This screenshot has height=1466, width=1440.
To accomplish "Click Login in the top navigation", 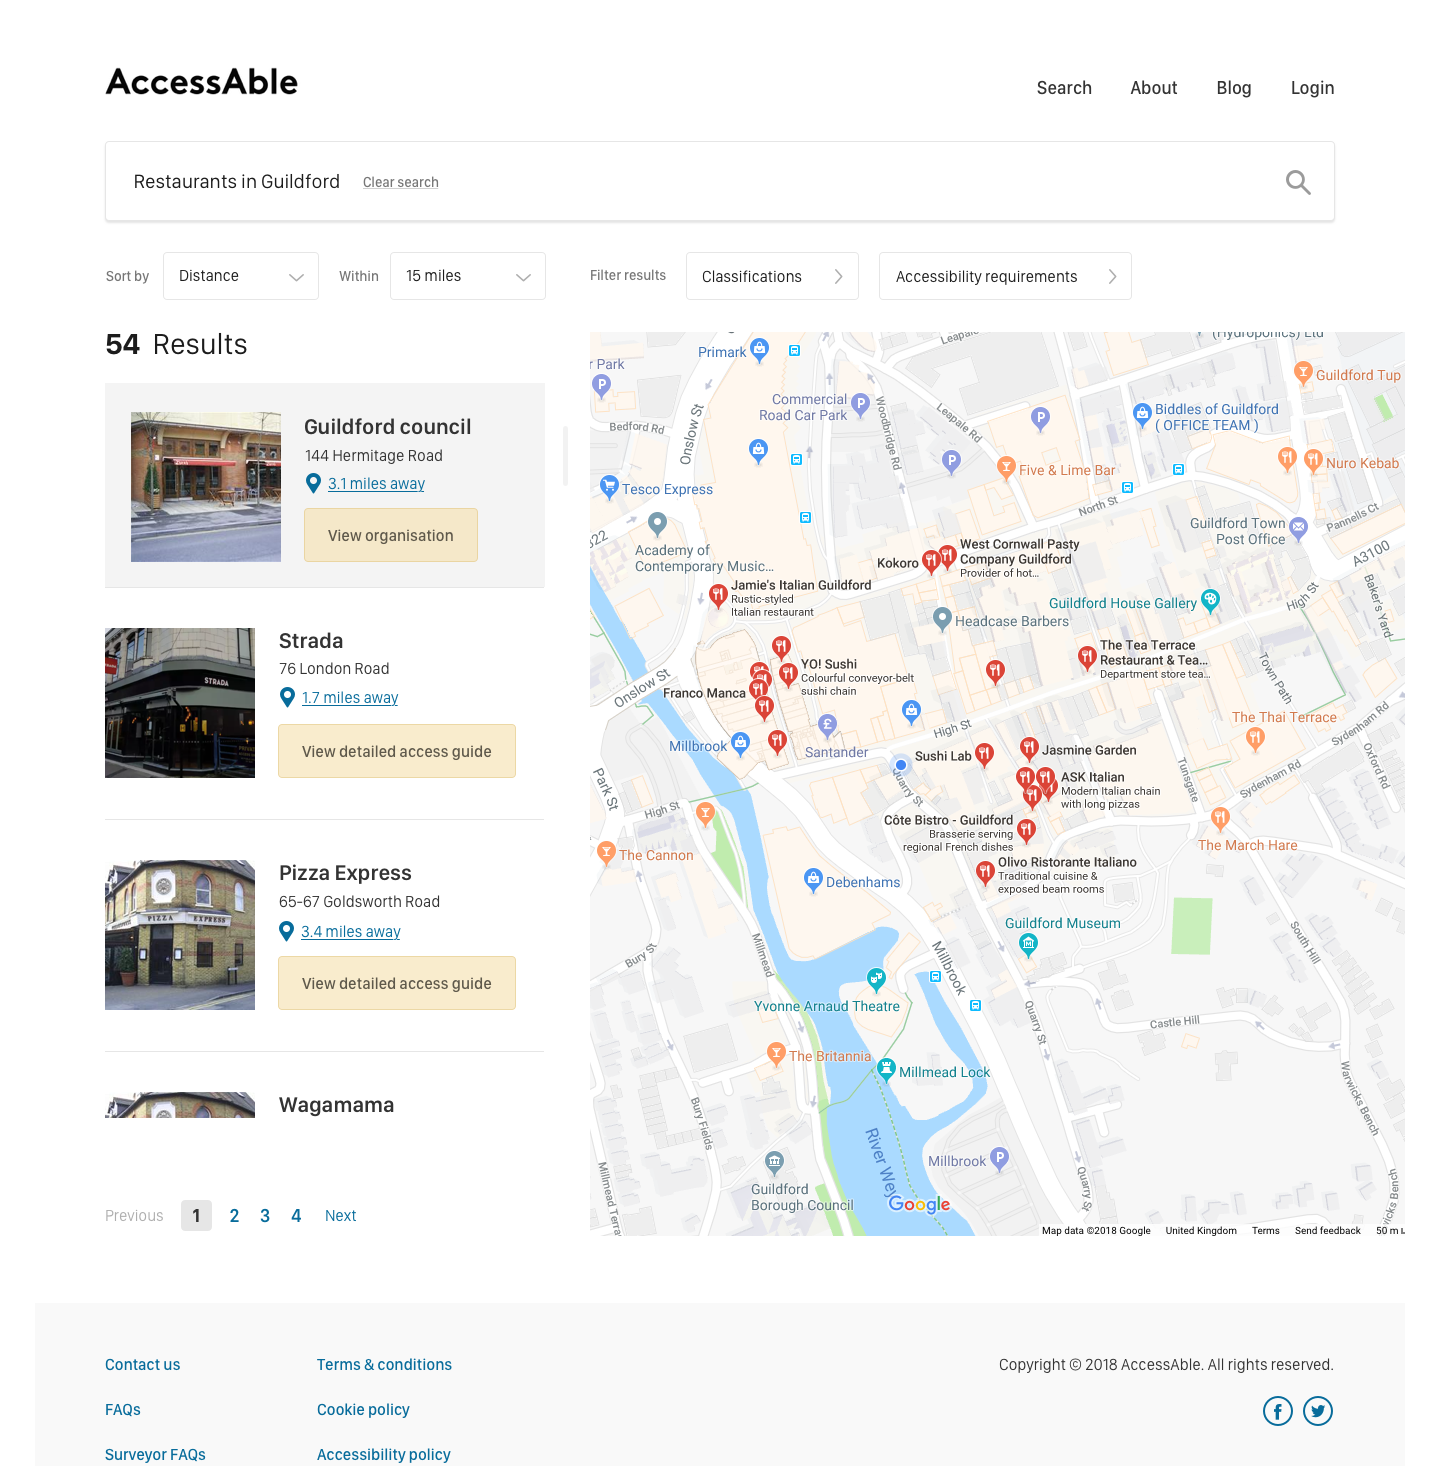I will [x=1312, y=88].
